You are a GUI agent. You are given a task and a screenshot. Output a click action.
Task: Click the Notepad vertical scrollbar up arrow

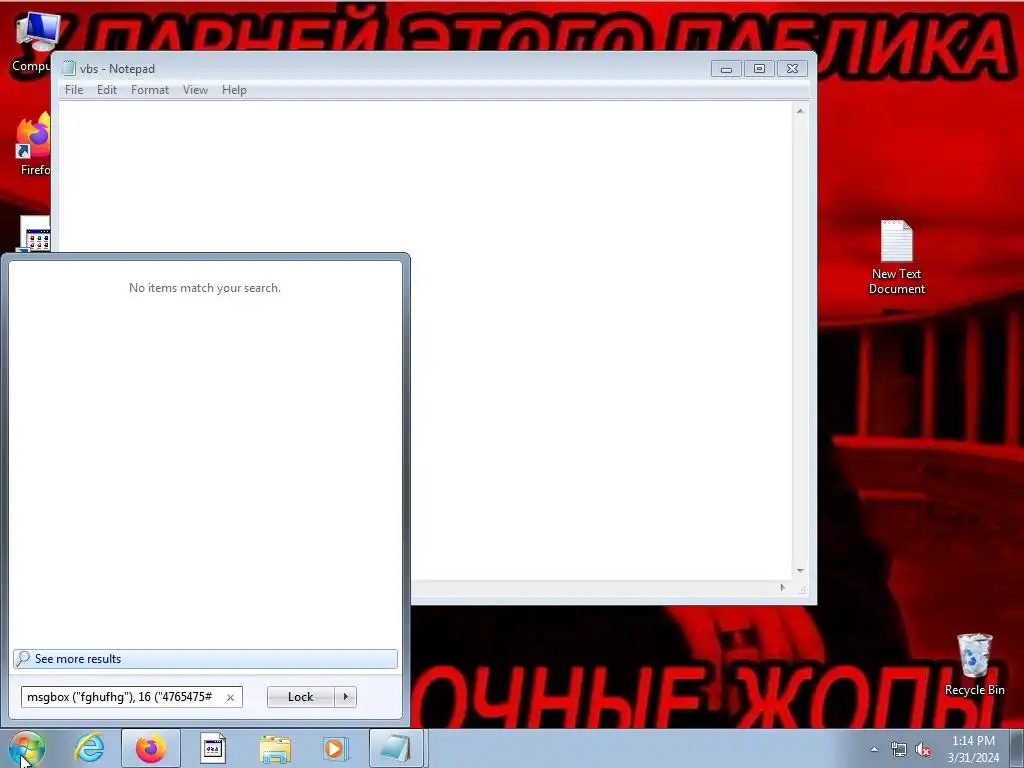[x=800, y=111]
